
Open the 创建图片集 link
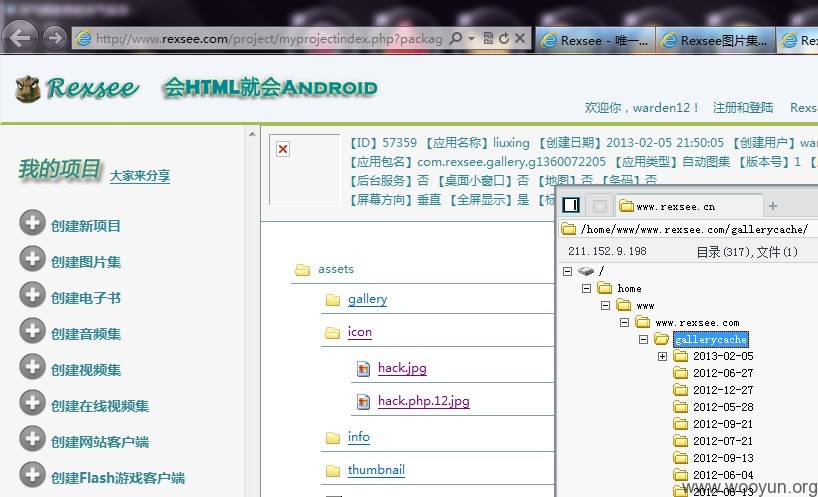[x=86, y=262]
